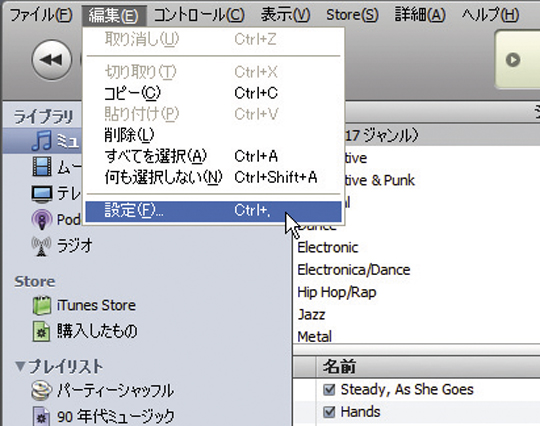The height and width of the screenshot is (426, 540).
Task: Select 購入したもの in the sidebar
Action: pos(97,331)
